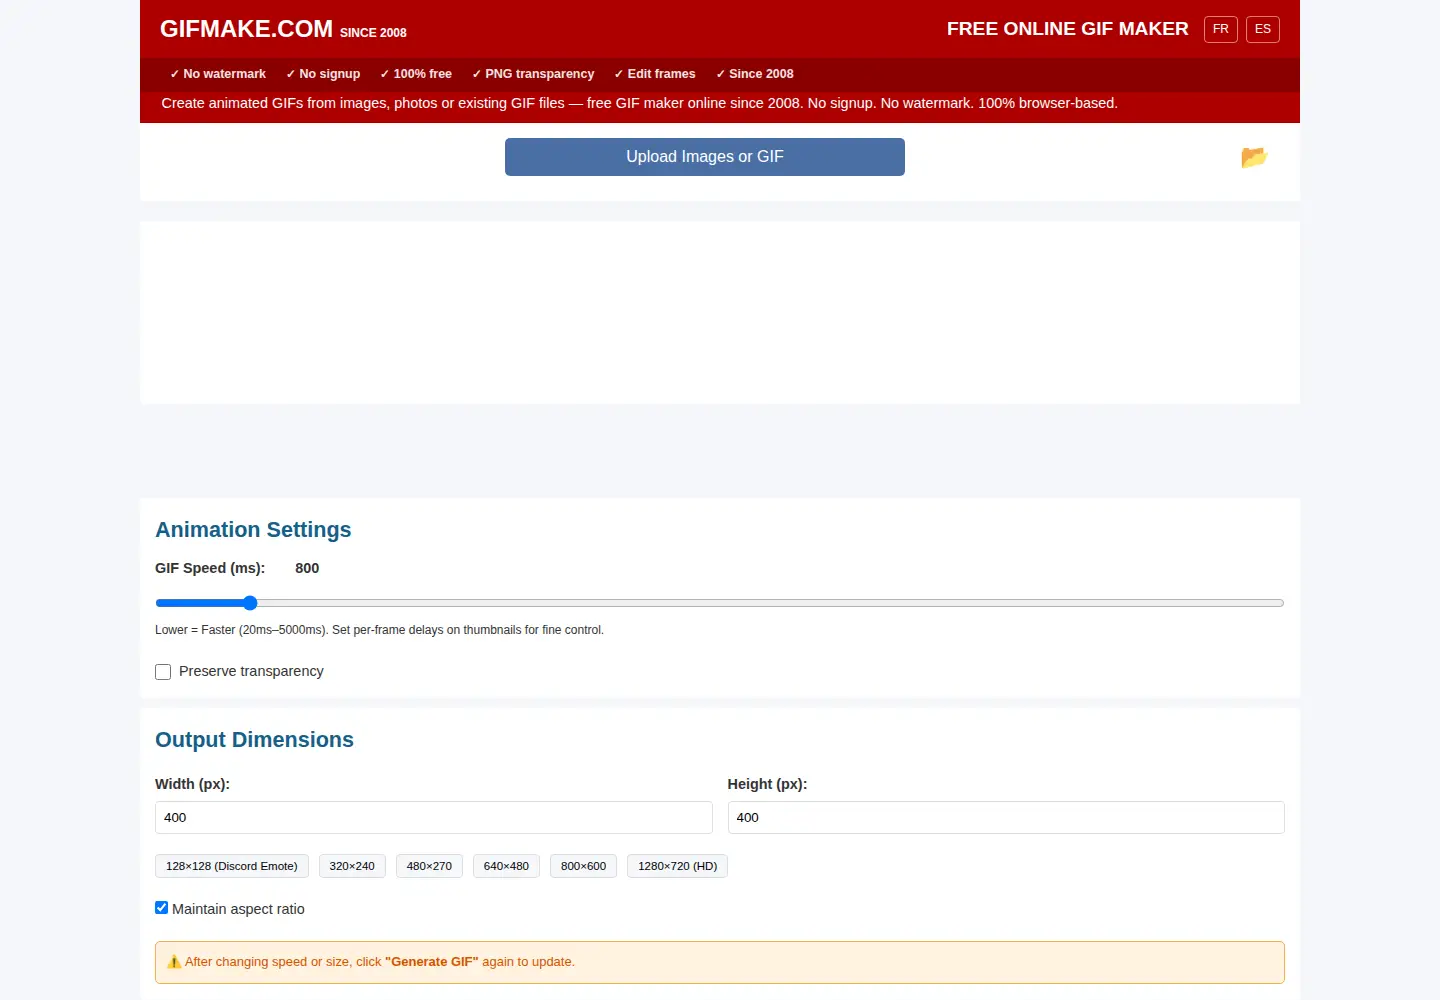The image size is (1440, 1000).
Task: Enable Preserve transparency checkbox
Action: [x=163, y=672]
